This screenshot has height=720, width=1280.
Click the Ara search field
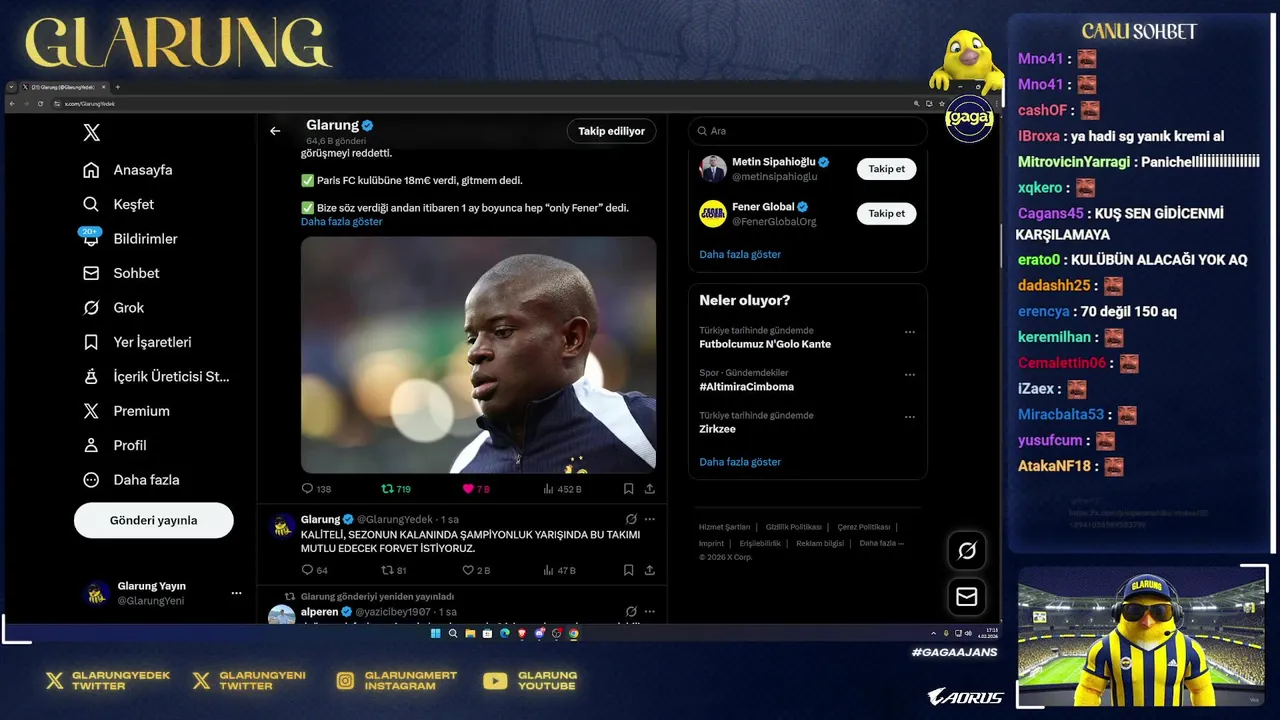tap(807, 131)
